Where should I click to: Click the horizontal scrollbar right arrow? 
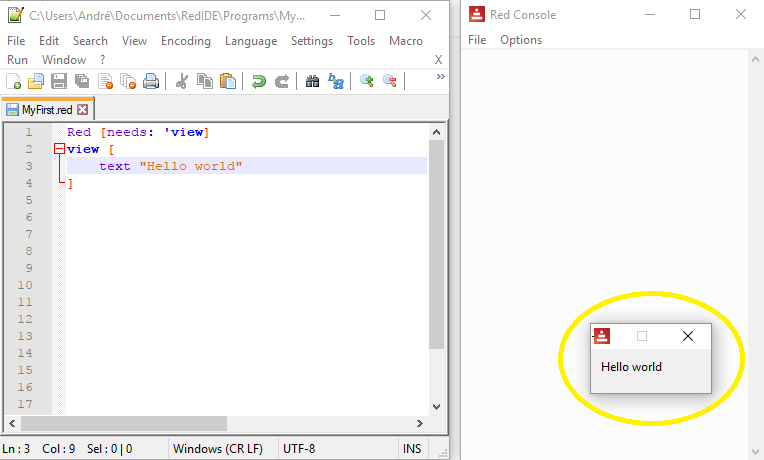pos(420,423)
